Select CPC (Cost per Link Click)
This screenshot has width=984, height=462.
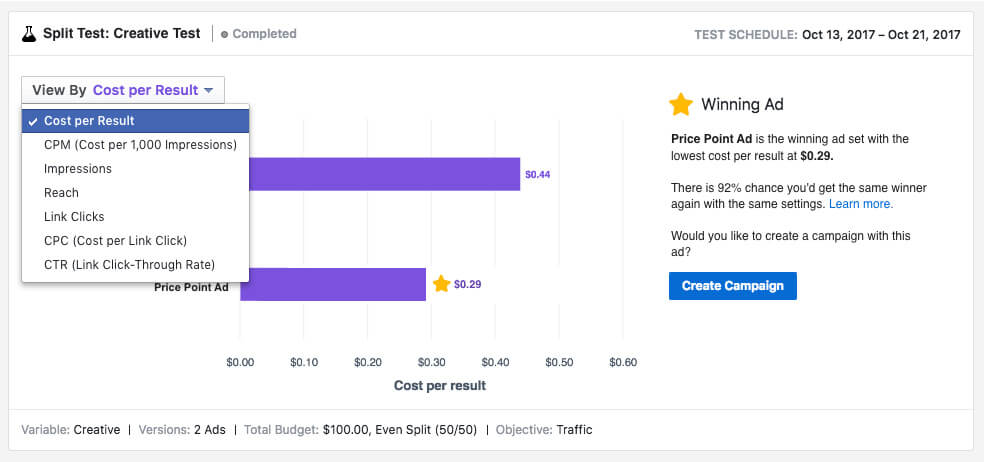pos(115,241)
